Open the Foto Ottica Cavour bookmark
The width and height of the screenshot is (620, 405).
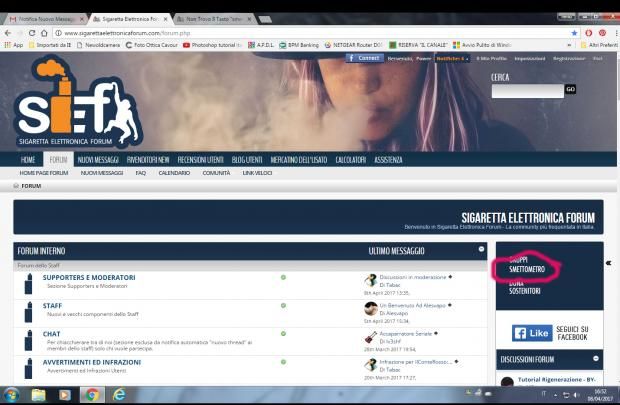(152, 45)
